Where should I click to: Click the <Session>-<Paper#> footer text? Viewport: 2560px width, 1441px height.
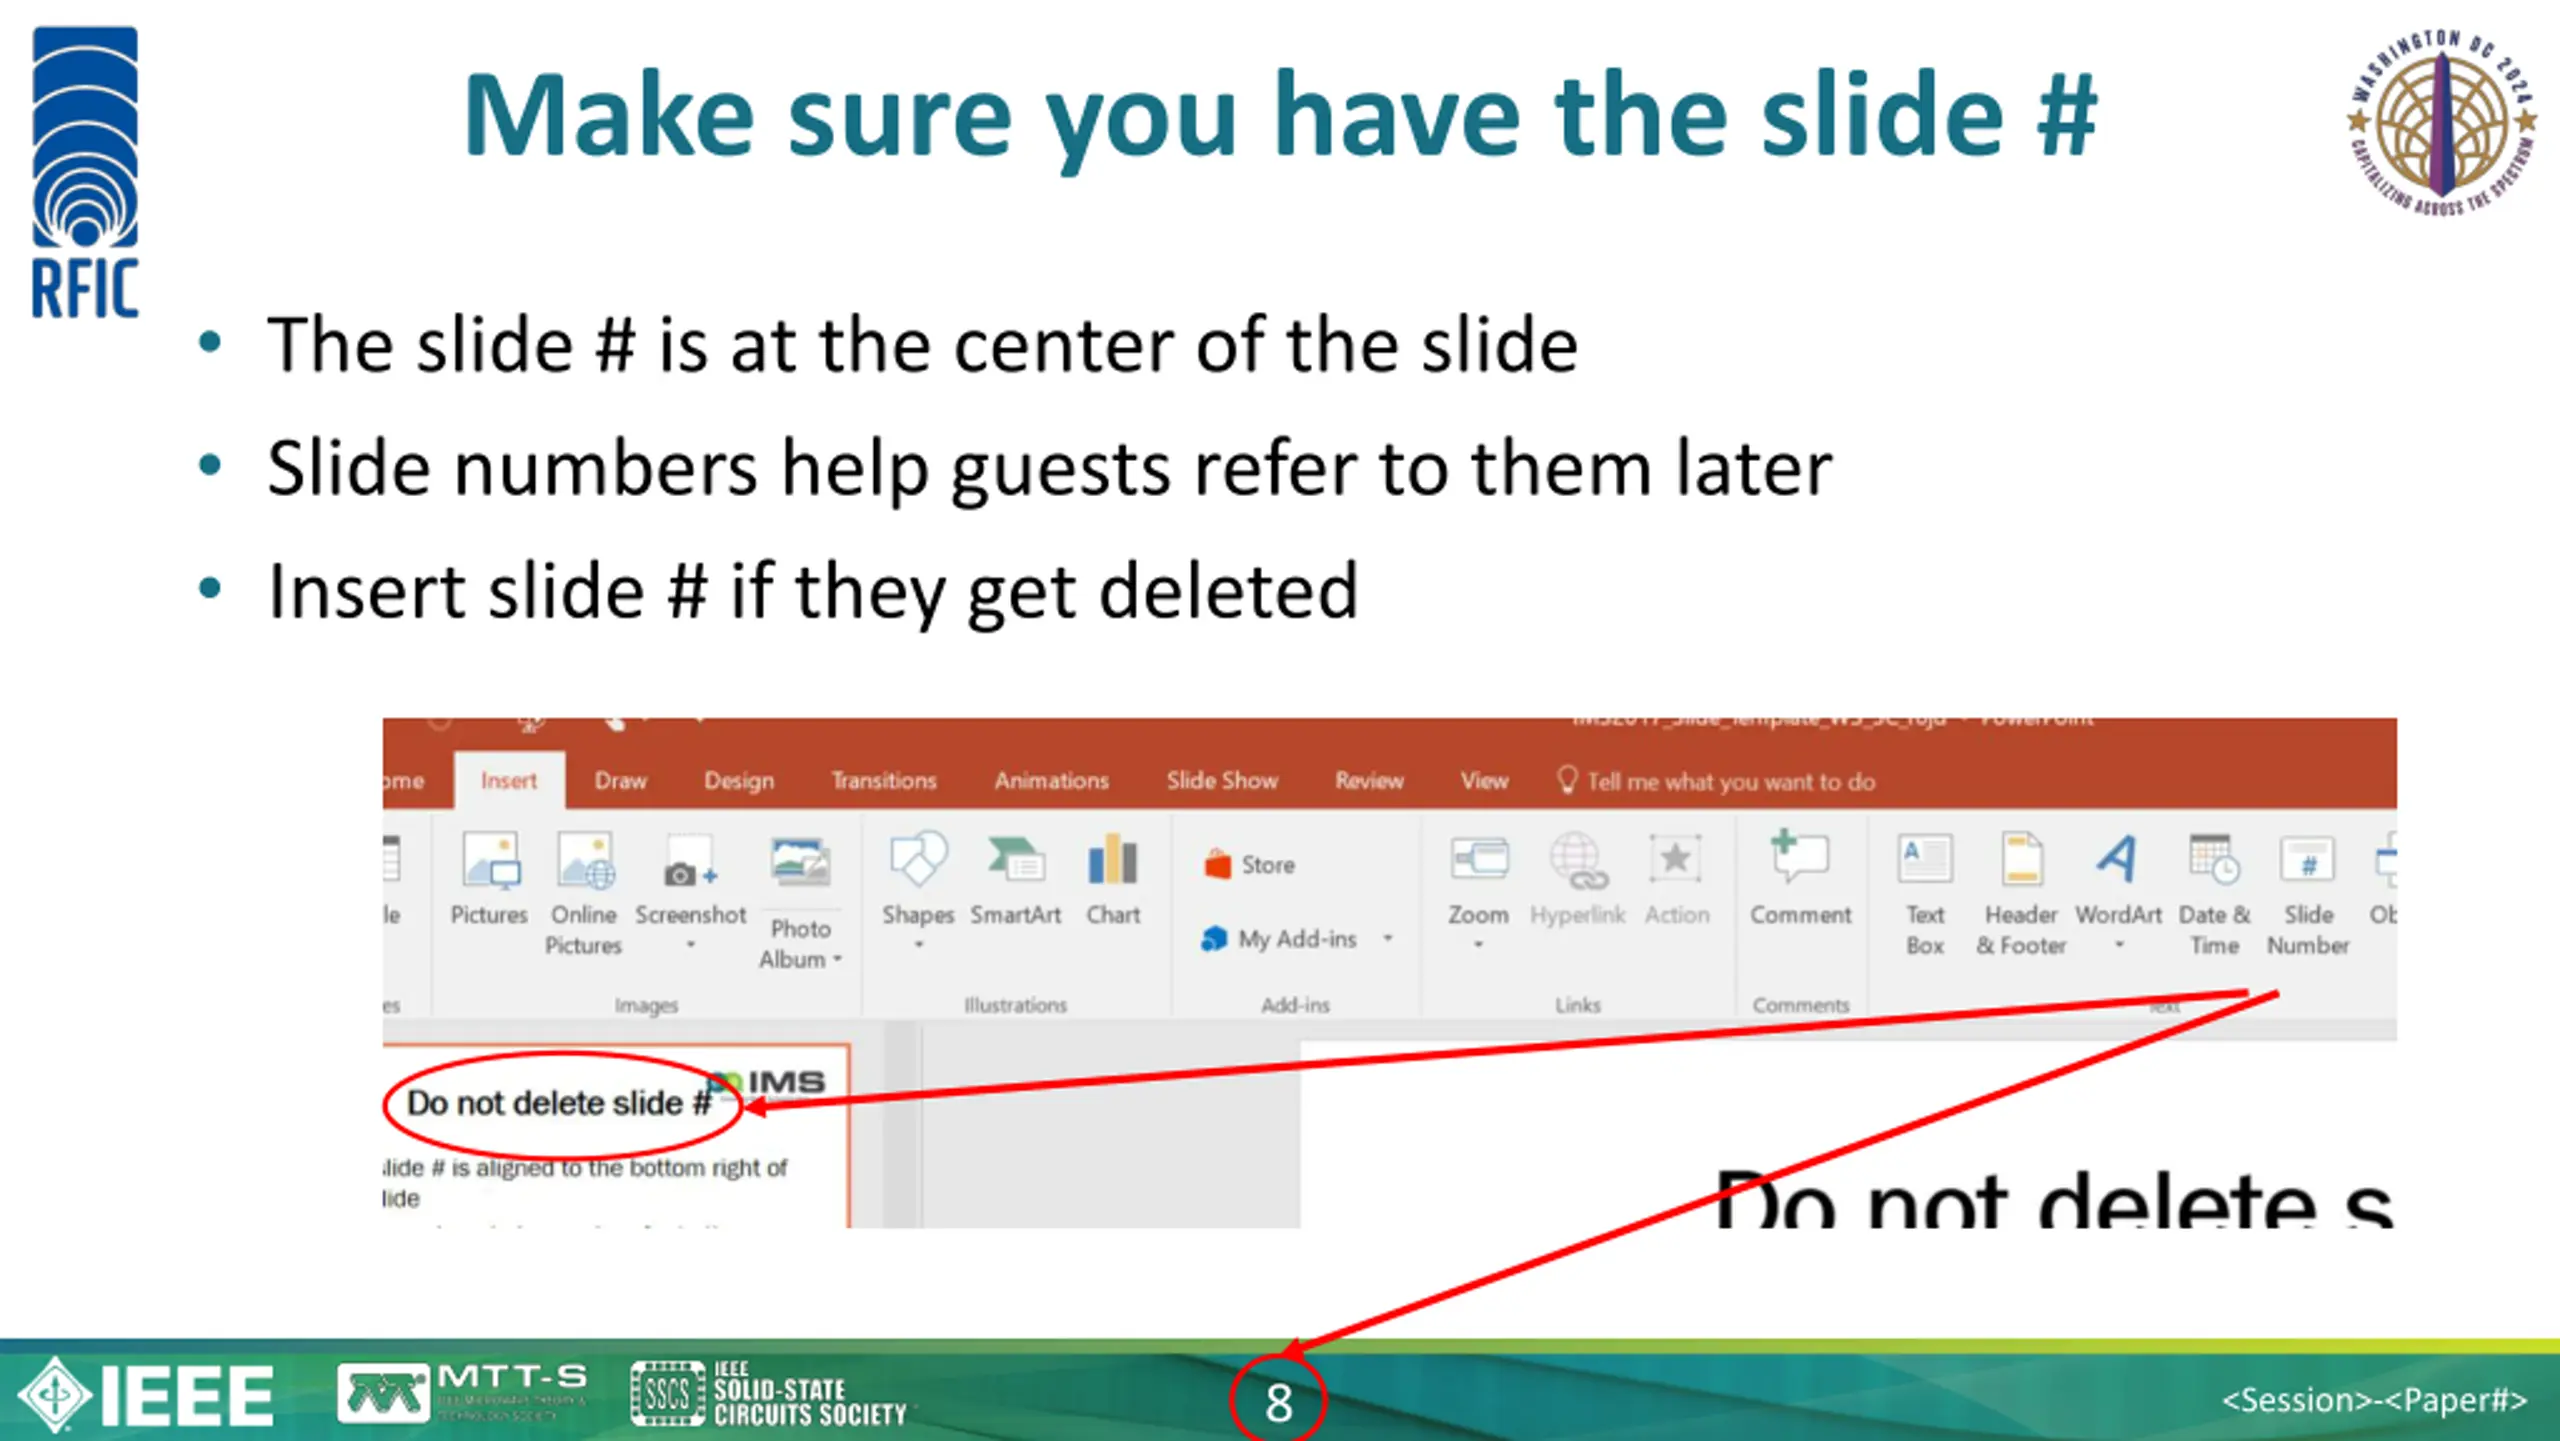point(2374,1400)
